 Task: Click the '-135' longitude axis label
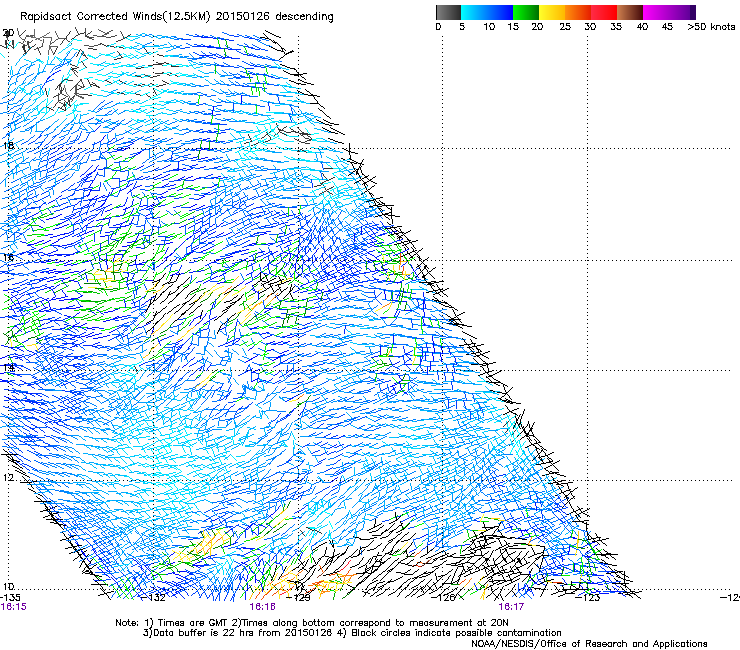(10, 597)
